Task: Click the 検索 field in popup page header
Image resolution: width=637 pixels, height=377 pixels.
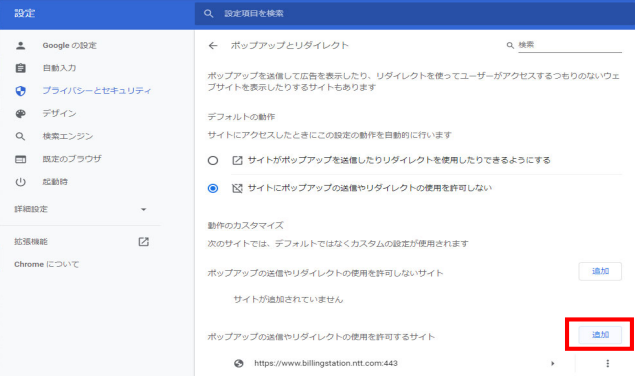Action: click(x=570, y=45)
